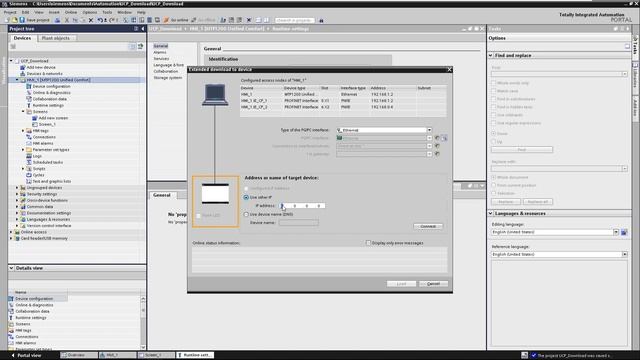
Task: Open Runtime settings in project tree
Action: pos(48,105)
